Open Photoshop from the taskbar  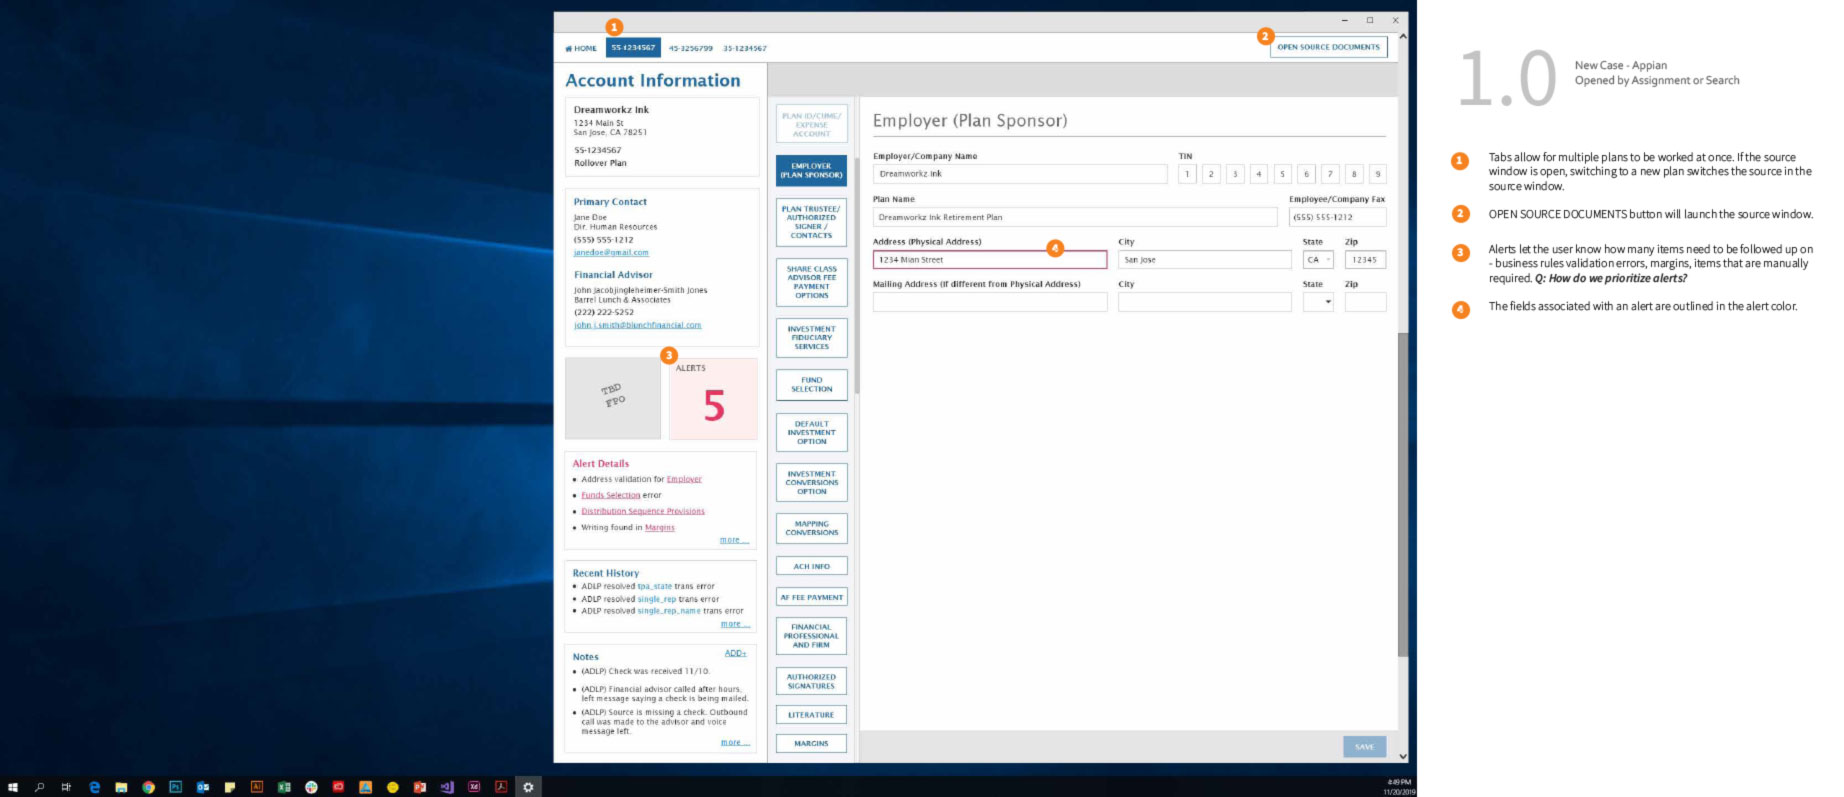[x=175, y=787]
